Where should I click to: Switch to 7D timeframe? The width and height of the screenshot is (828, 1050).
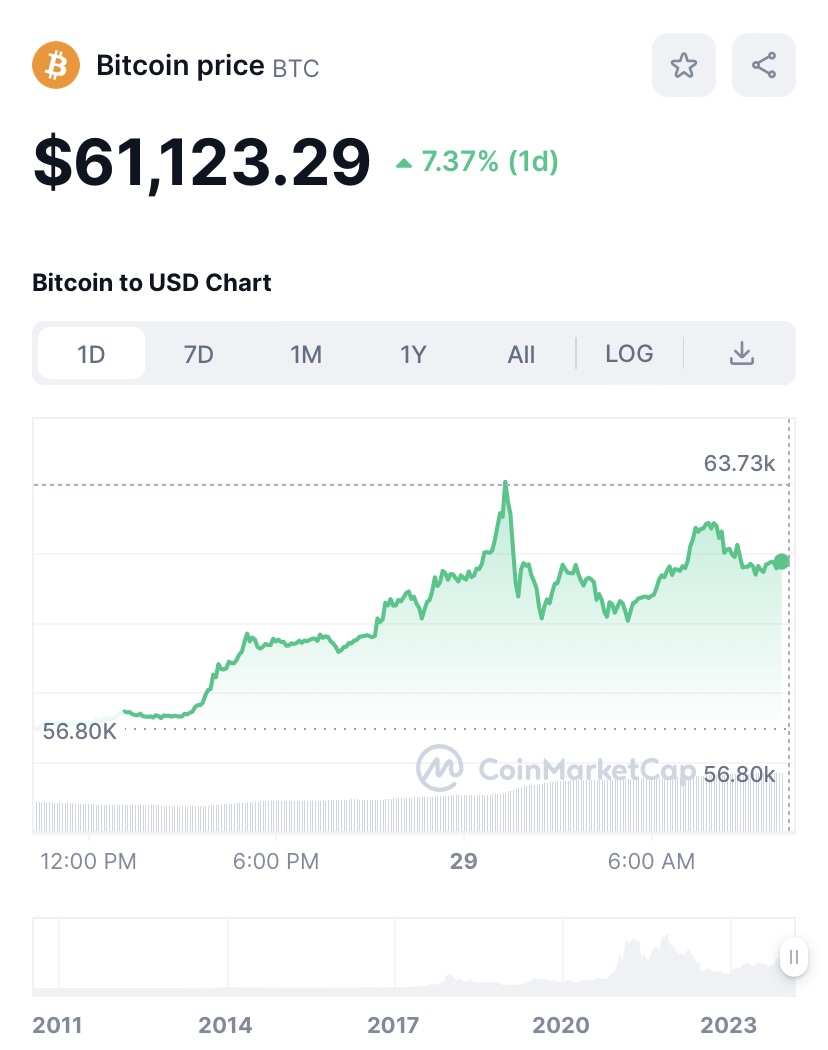coord(199,354)
